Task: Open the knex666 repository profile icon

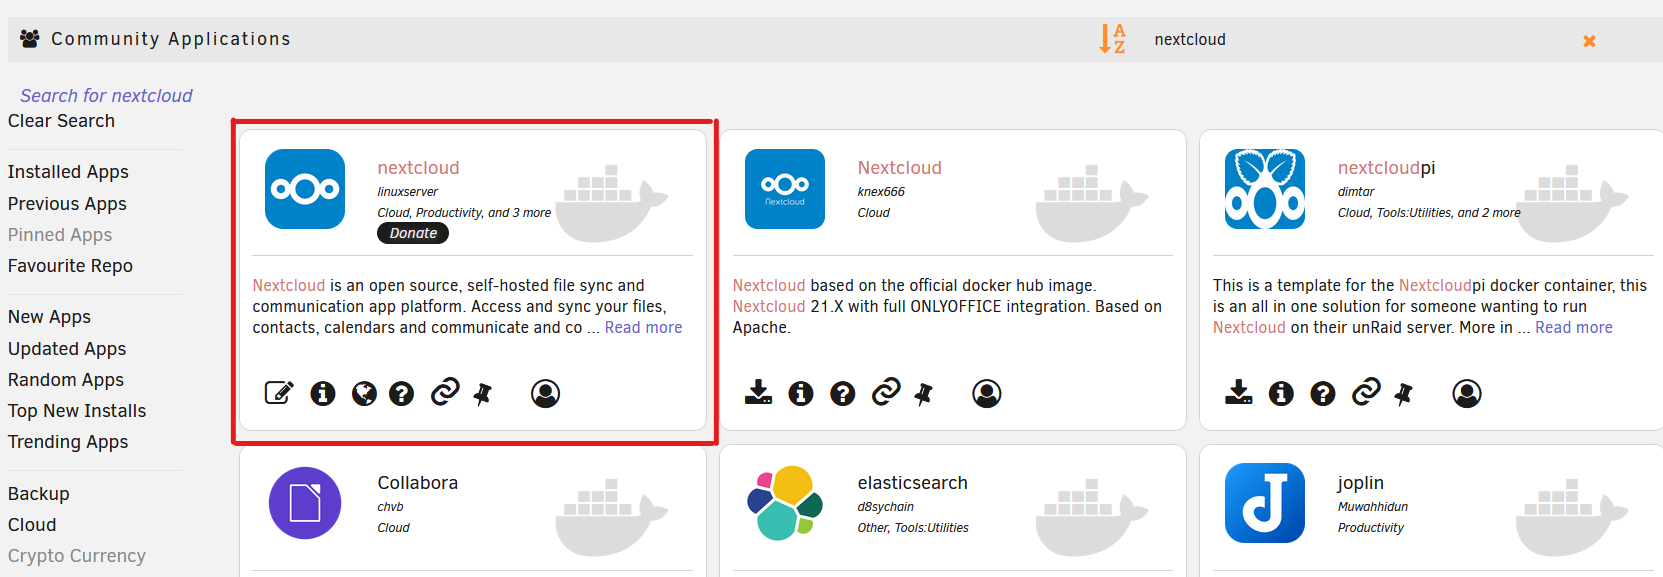Action: click(x=987, y=394)
